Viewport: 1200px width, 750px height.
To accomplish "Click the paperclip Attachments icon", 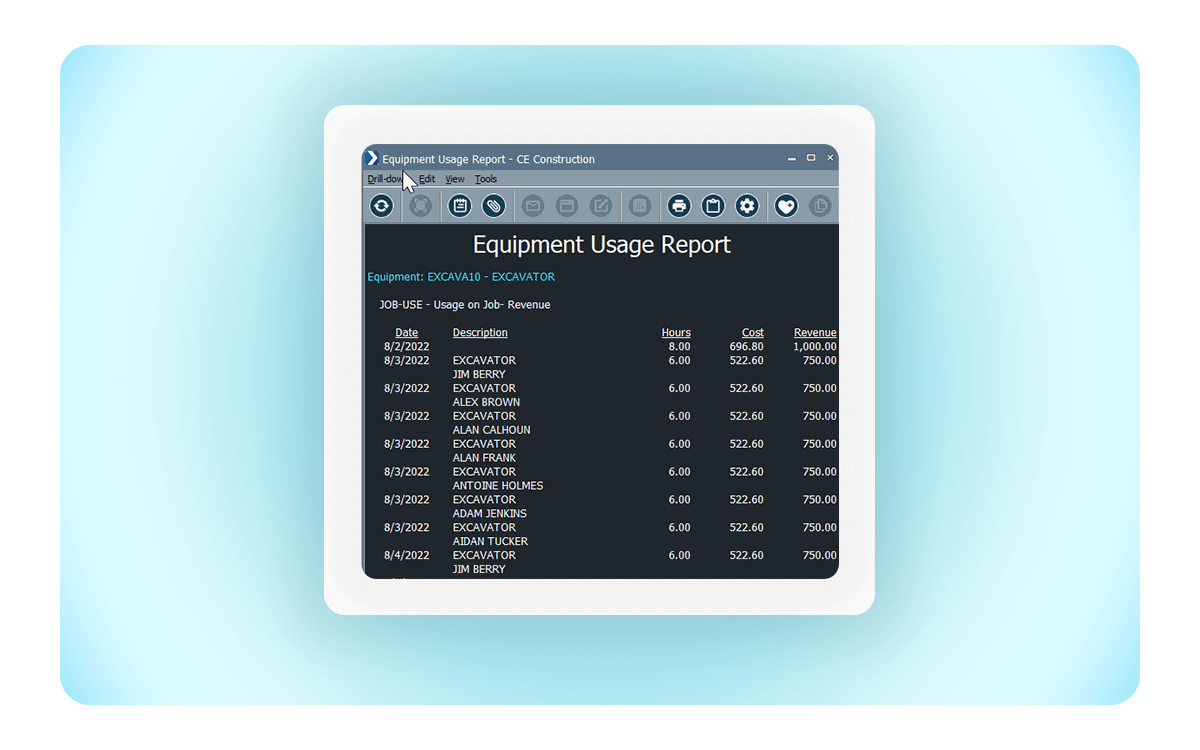I will pos(494,206).
